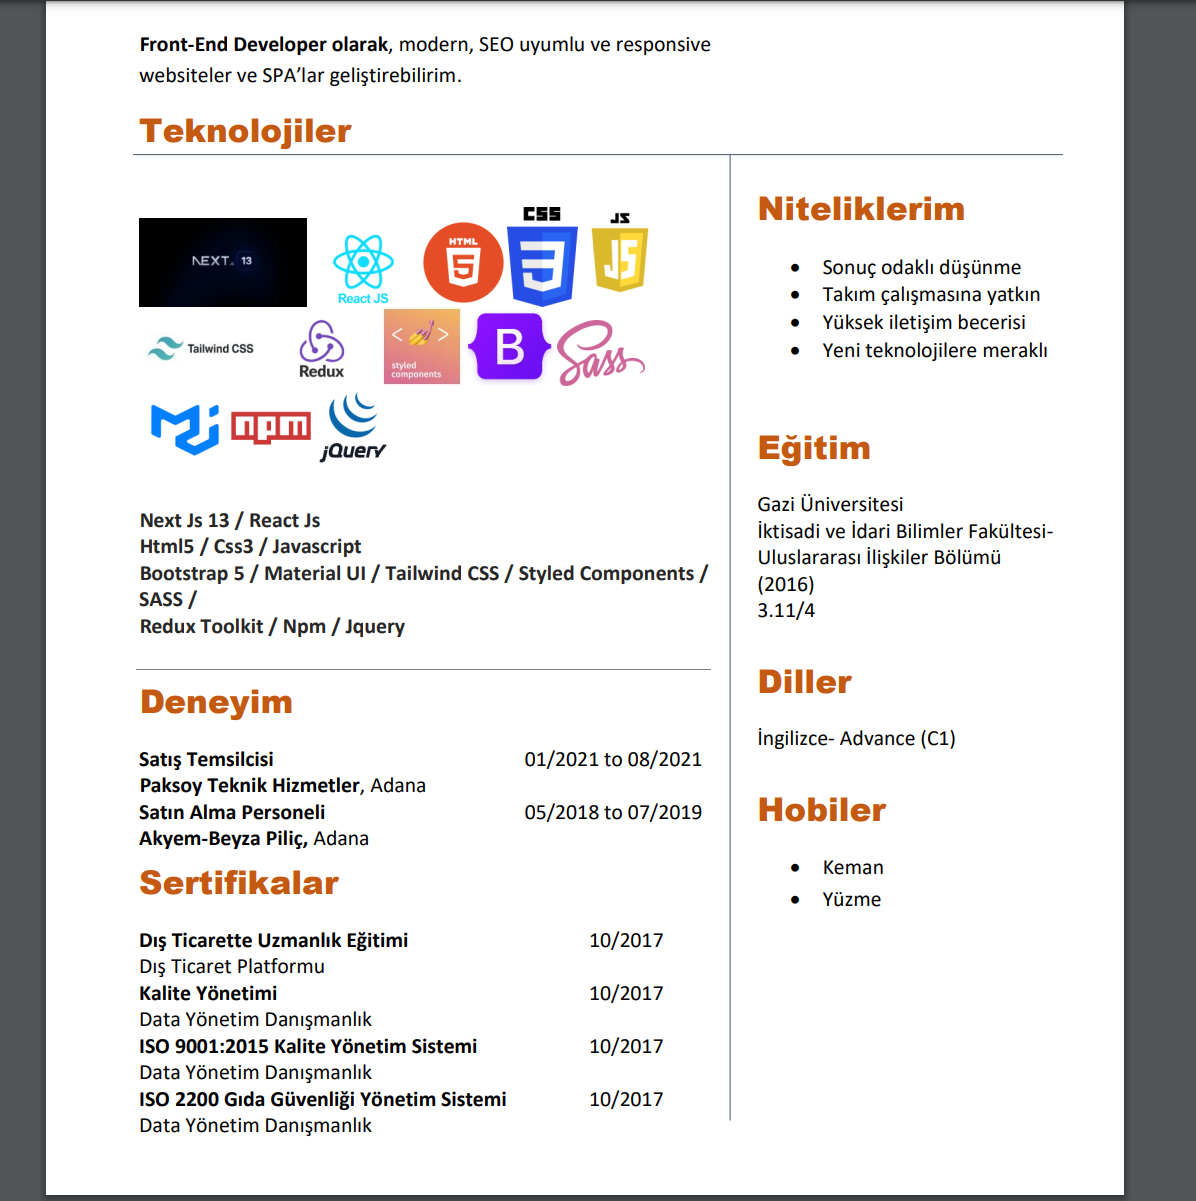Click the purple Redux logo
Image resolution: width=1196 pixels, height=1201 pixels.
[321, 349]
